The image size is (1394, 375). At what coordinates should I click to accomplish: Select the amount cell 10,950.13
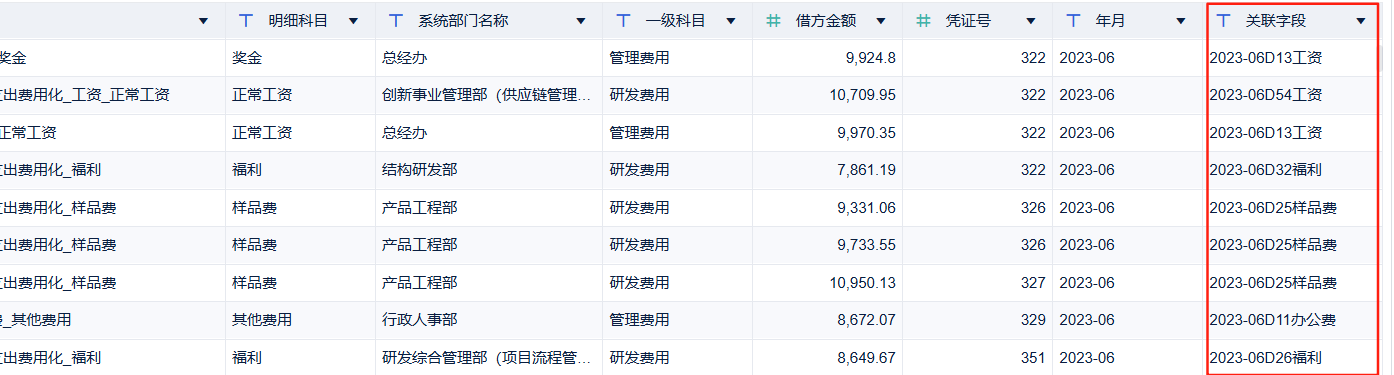[863, 283]
